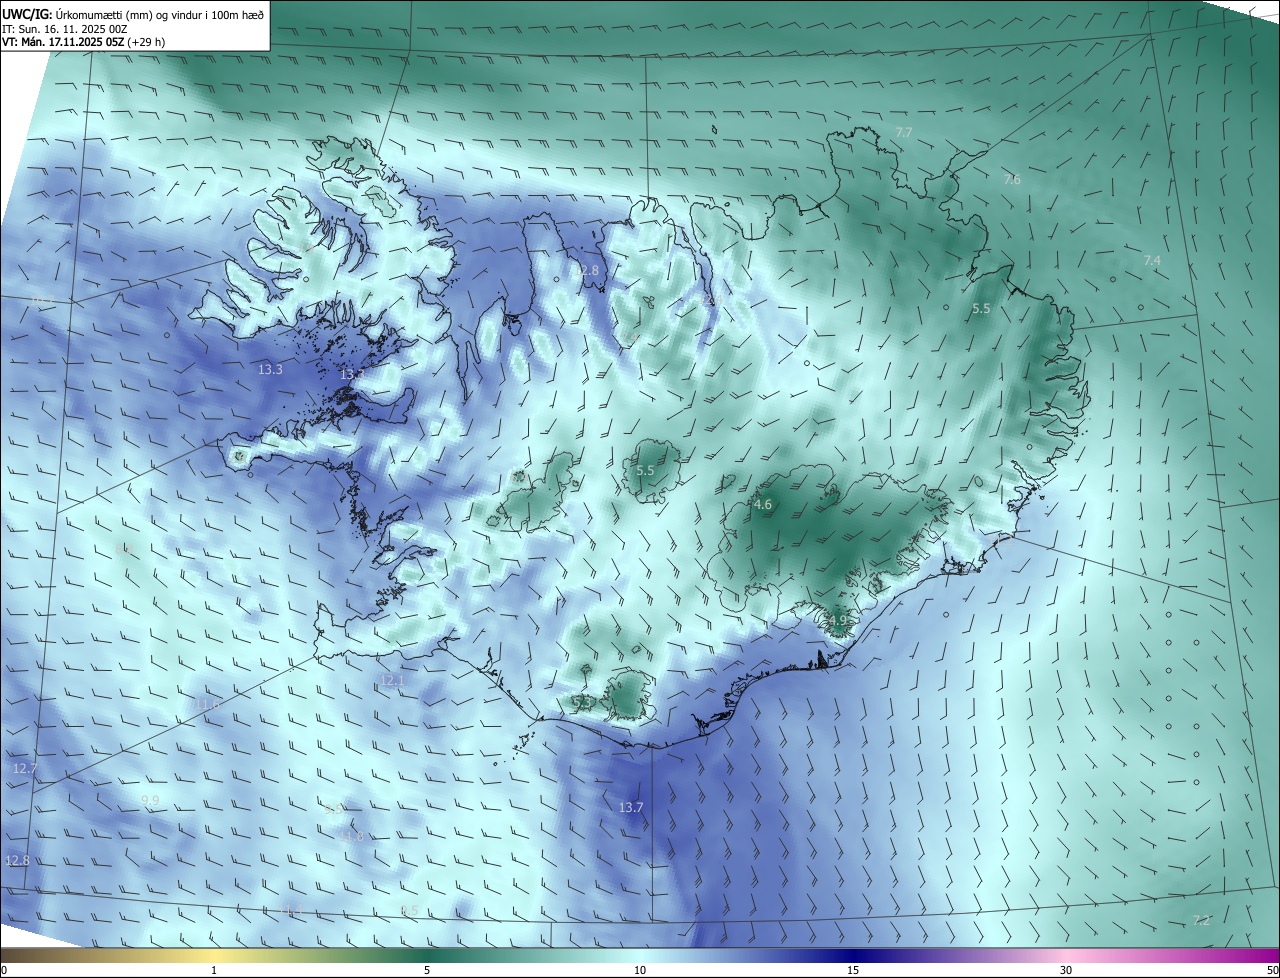Click the colour scale tick label 1
Screen dimensions: 1280x978
point(215,970)
